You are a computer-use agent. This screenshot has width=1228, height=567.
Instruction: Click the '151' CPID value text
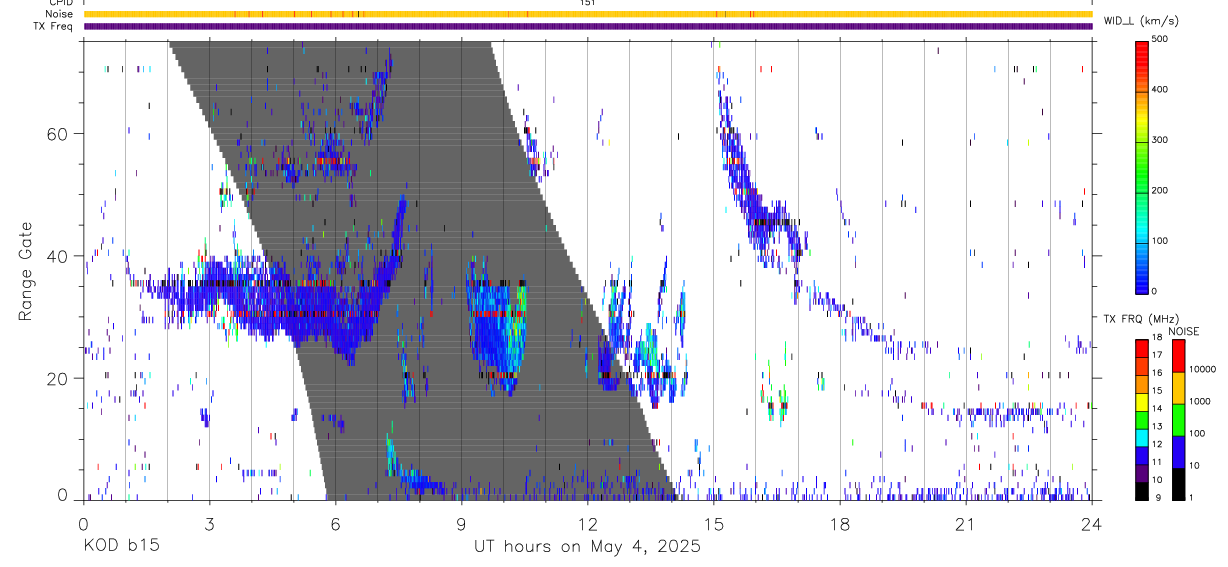tap(588, 3)
